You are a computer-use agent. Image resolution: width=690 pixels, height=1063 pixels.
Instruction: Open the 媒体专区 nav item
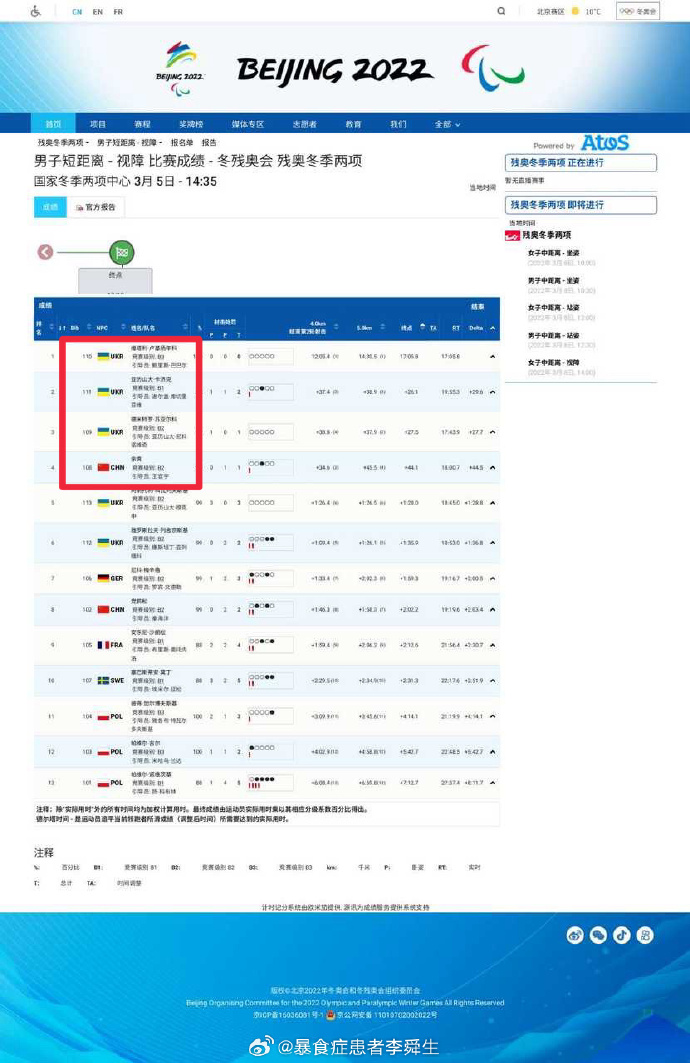click(247, 124)
